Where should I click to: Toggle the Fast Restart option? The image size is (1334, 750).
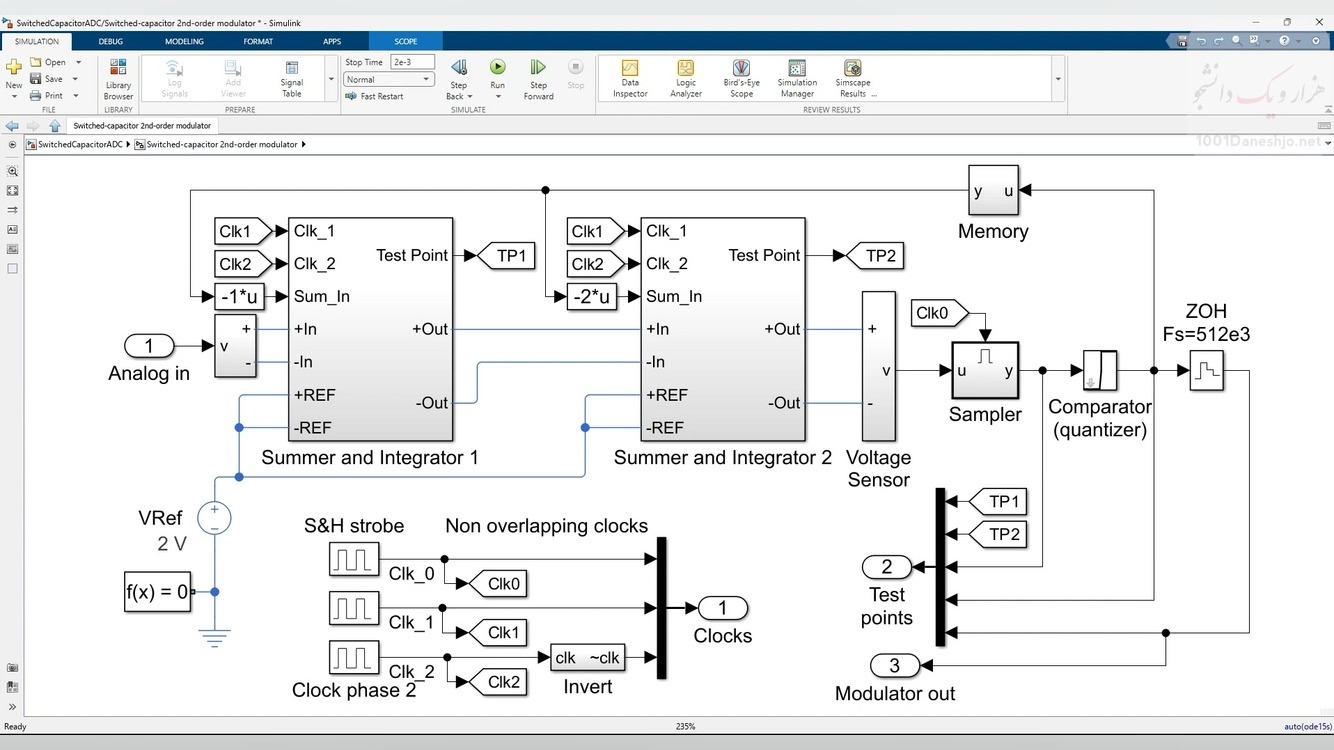(x=375, y=96)
